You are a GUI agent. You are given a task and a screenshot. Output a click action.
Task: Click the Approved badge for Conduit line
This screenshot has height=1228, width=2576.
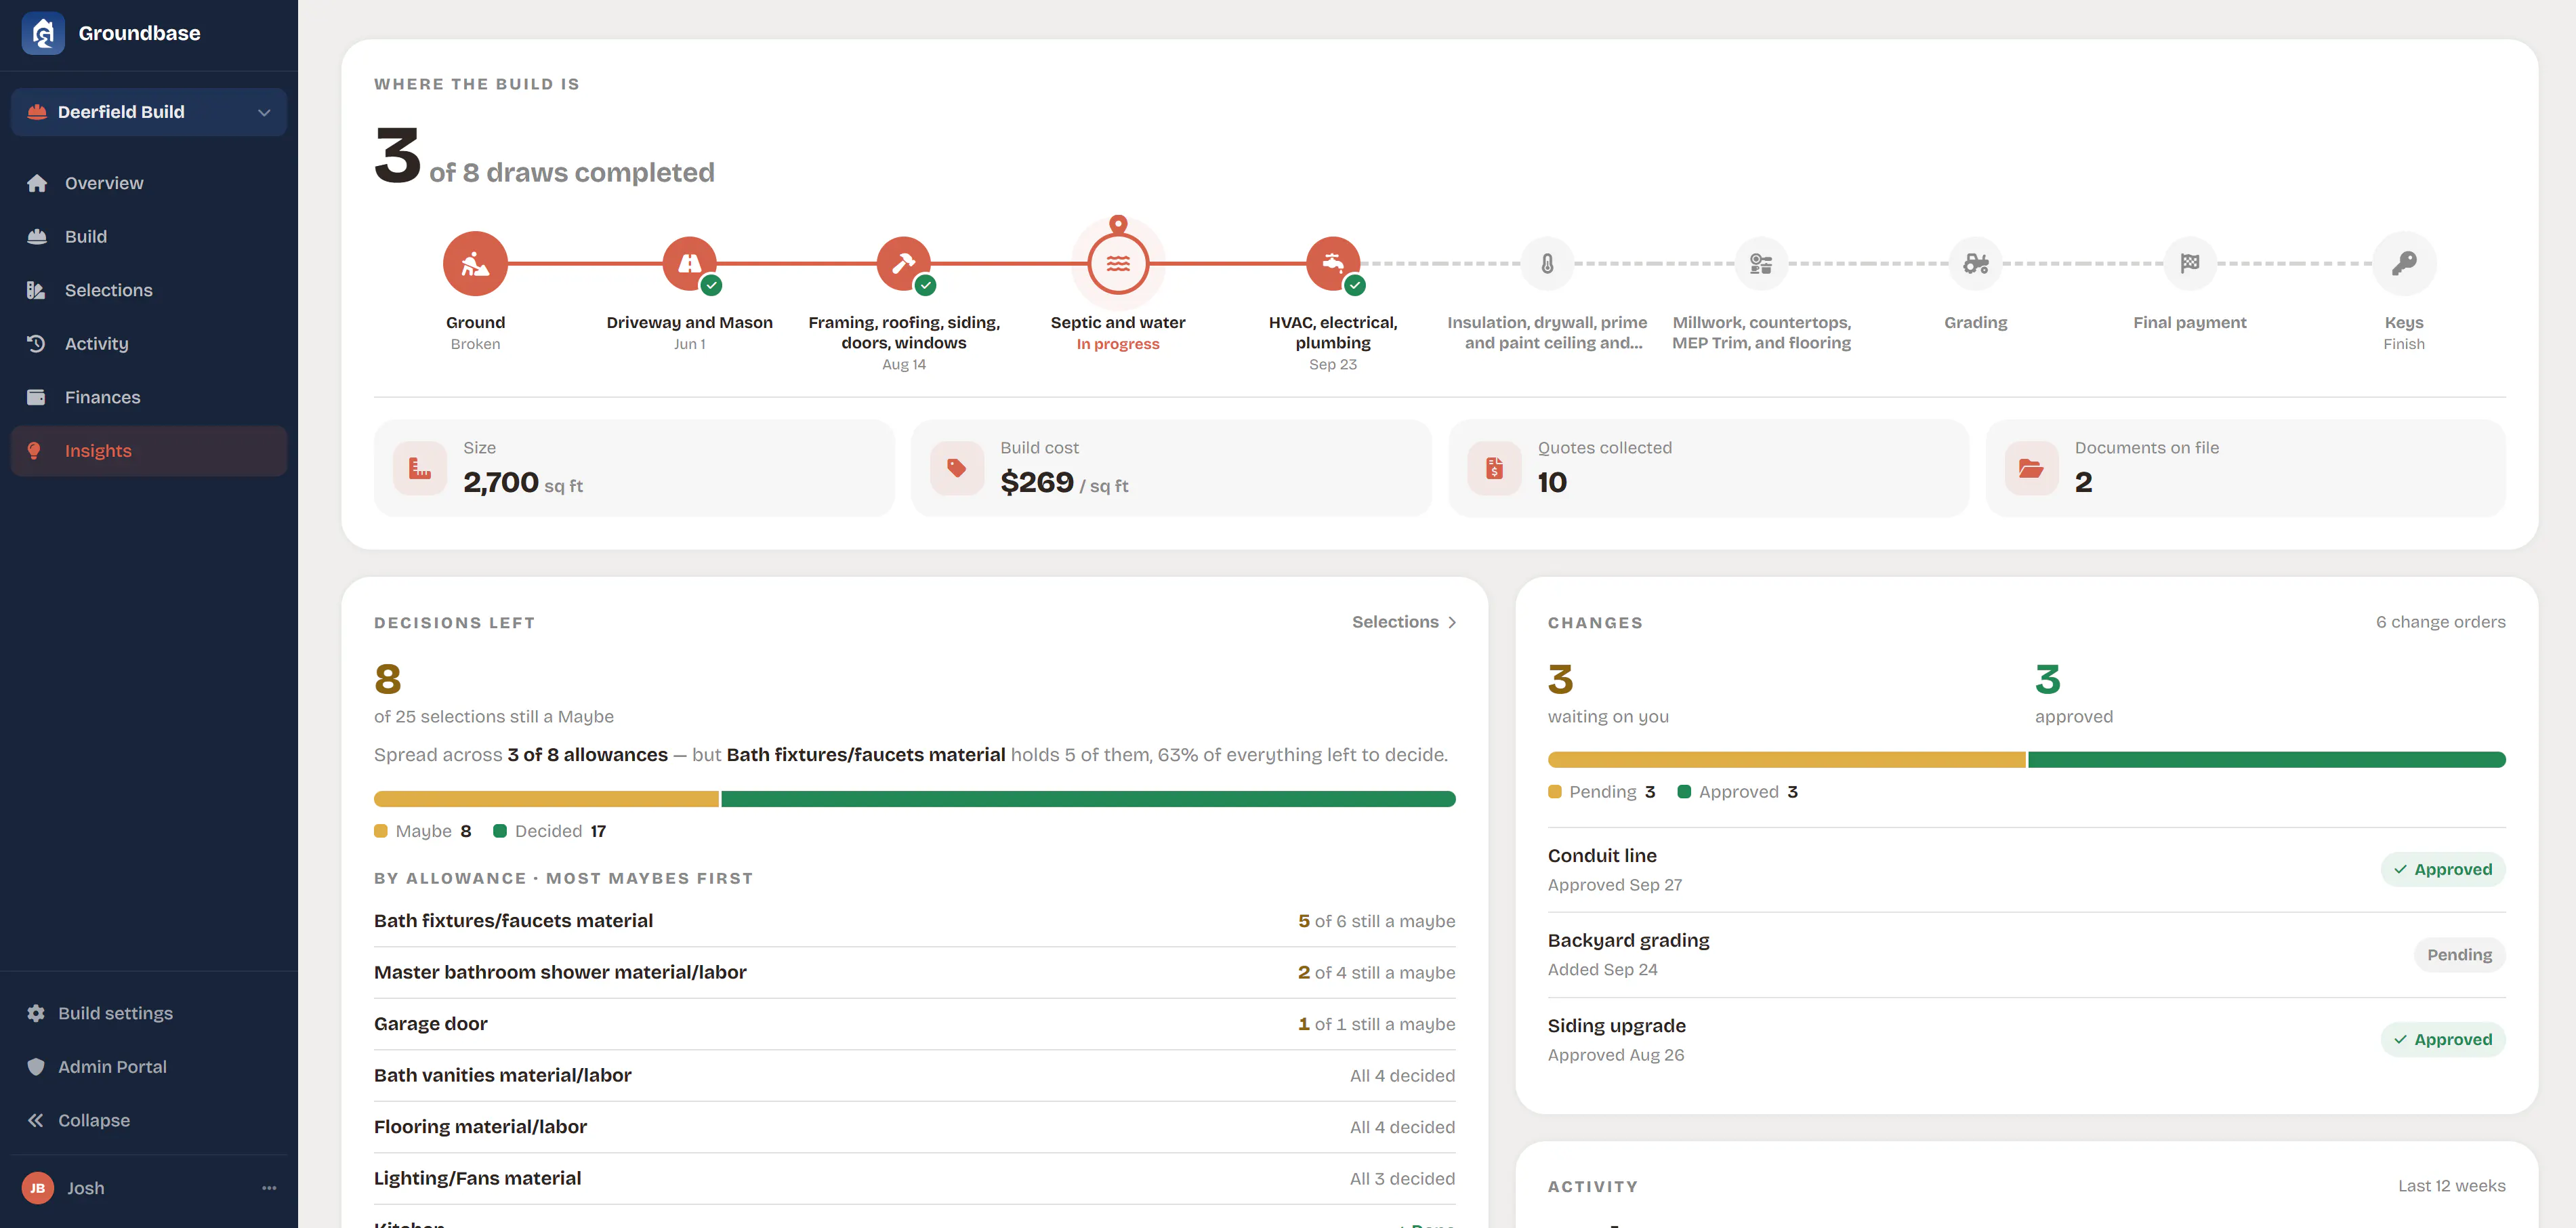coord(2443,870)
